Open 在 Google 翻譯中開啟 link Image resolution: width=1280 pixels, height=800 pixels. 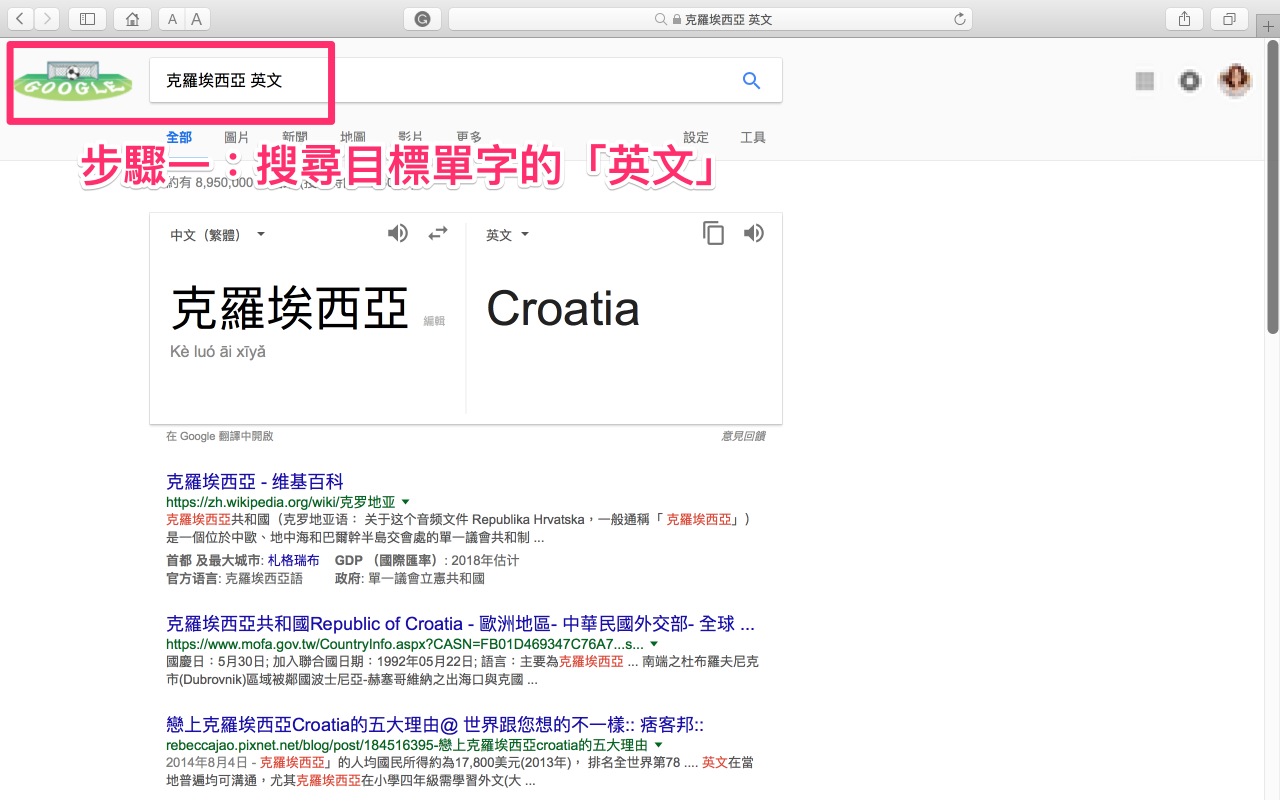click(x=219, y=436)
